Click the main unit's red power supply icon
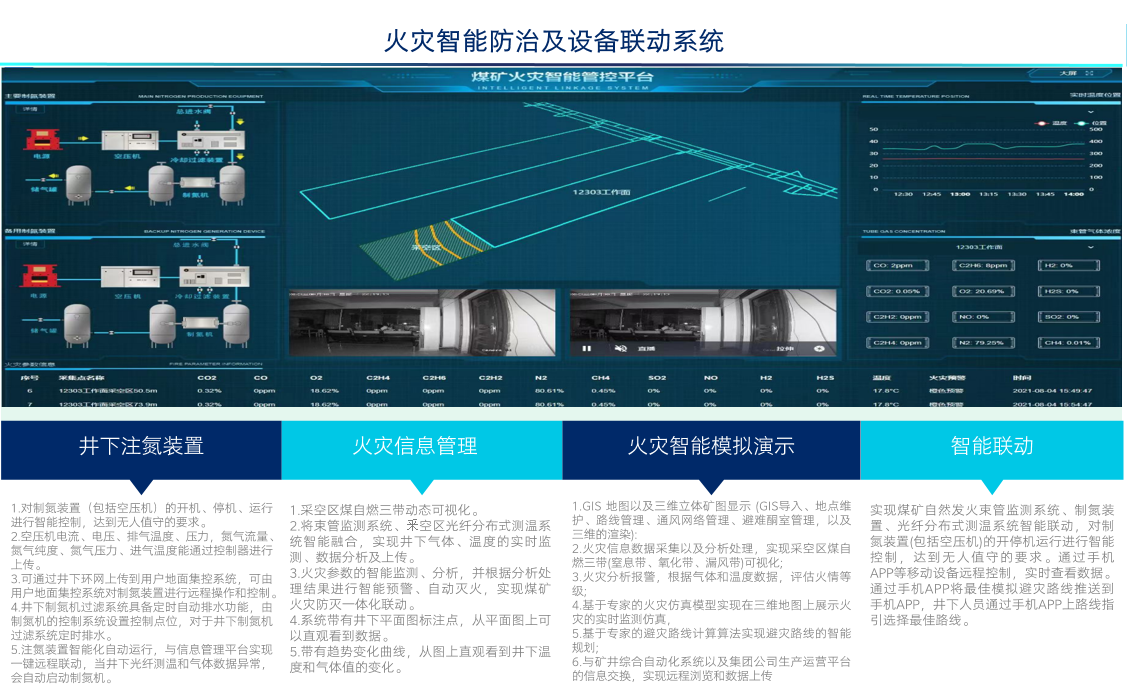This screenshot has height=696, width=1127. click(x=42, y=139)
